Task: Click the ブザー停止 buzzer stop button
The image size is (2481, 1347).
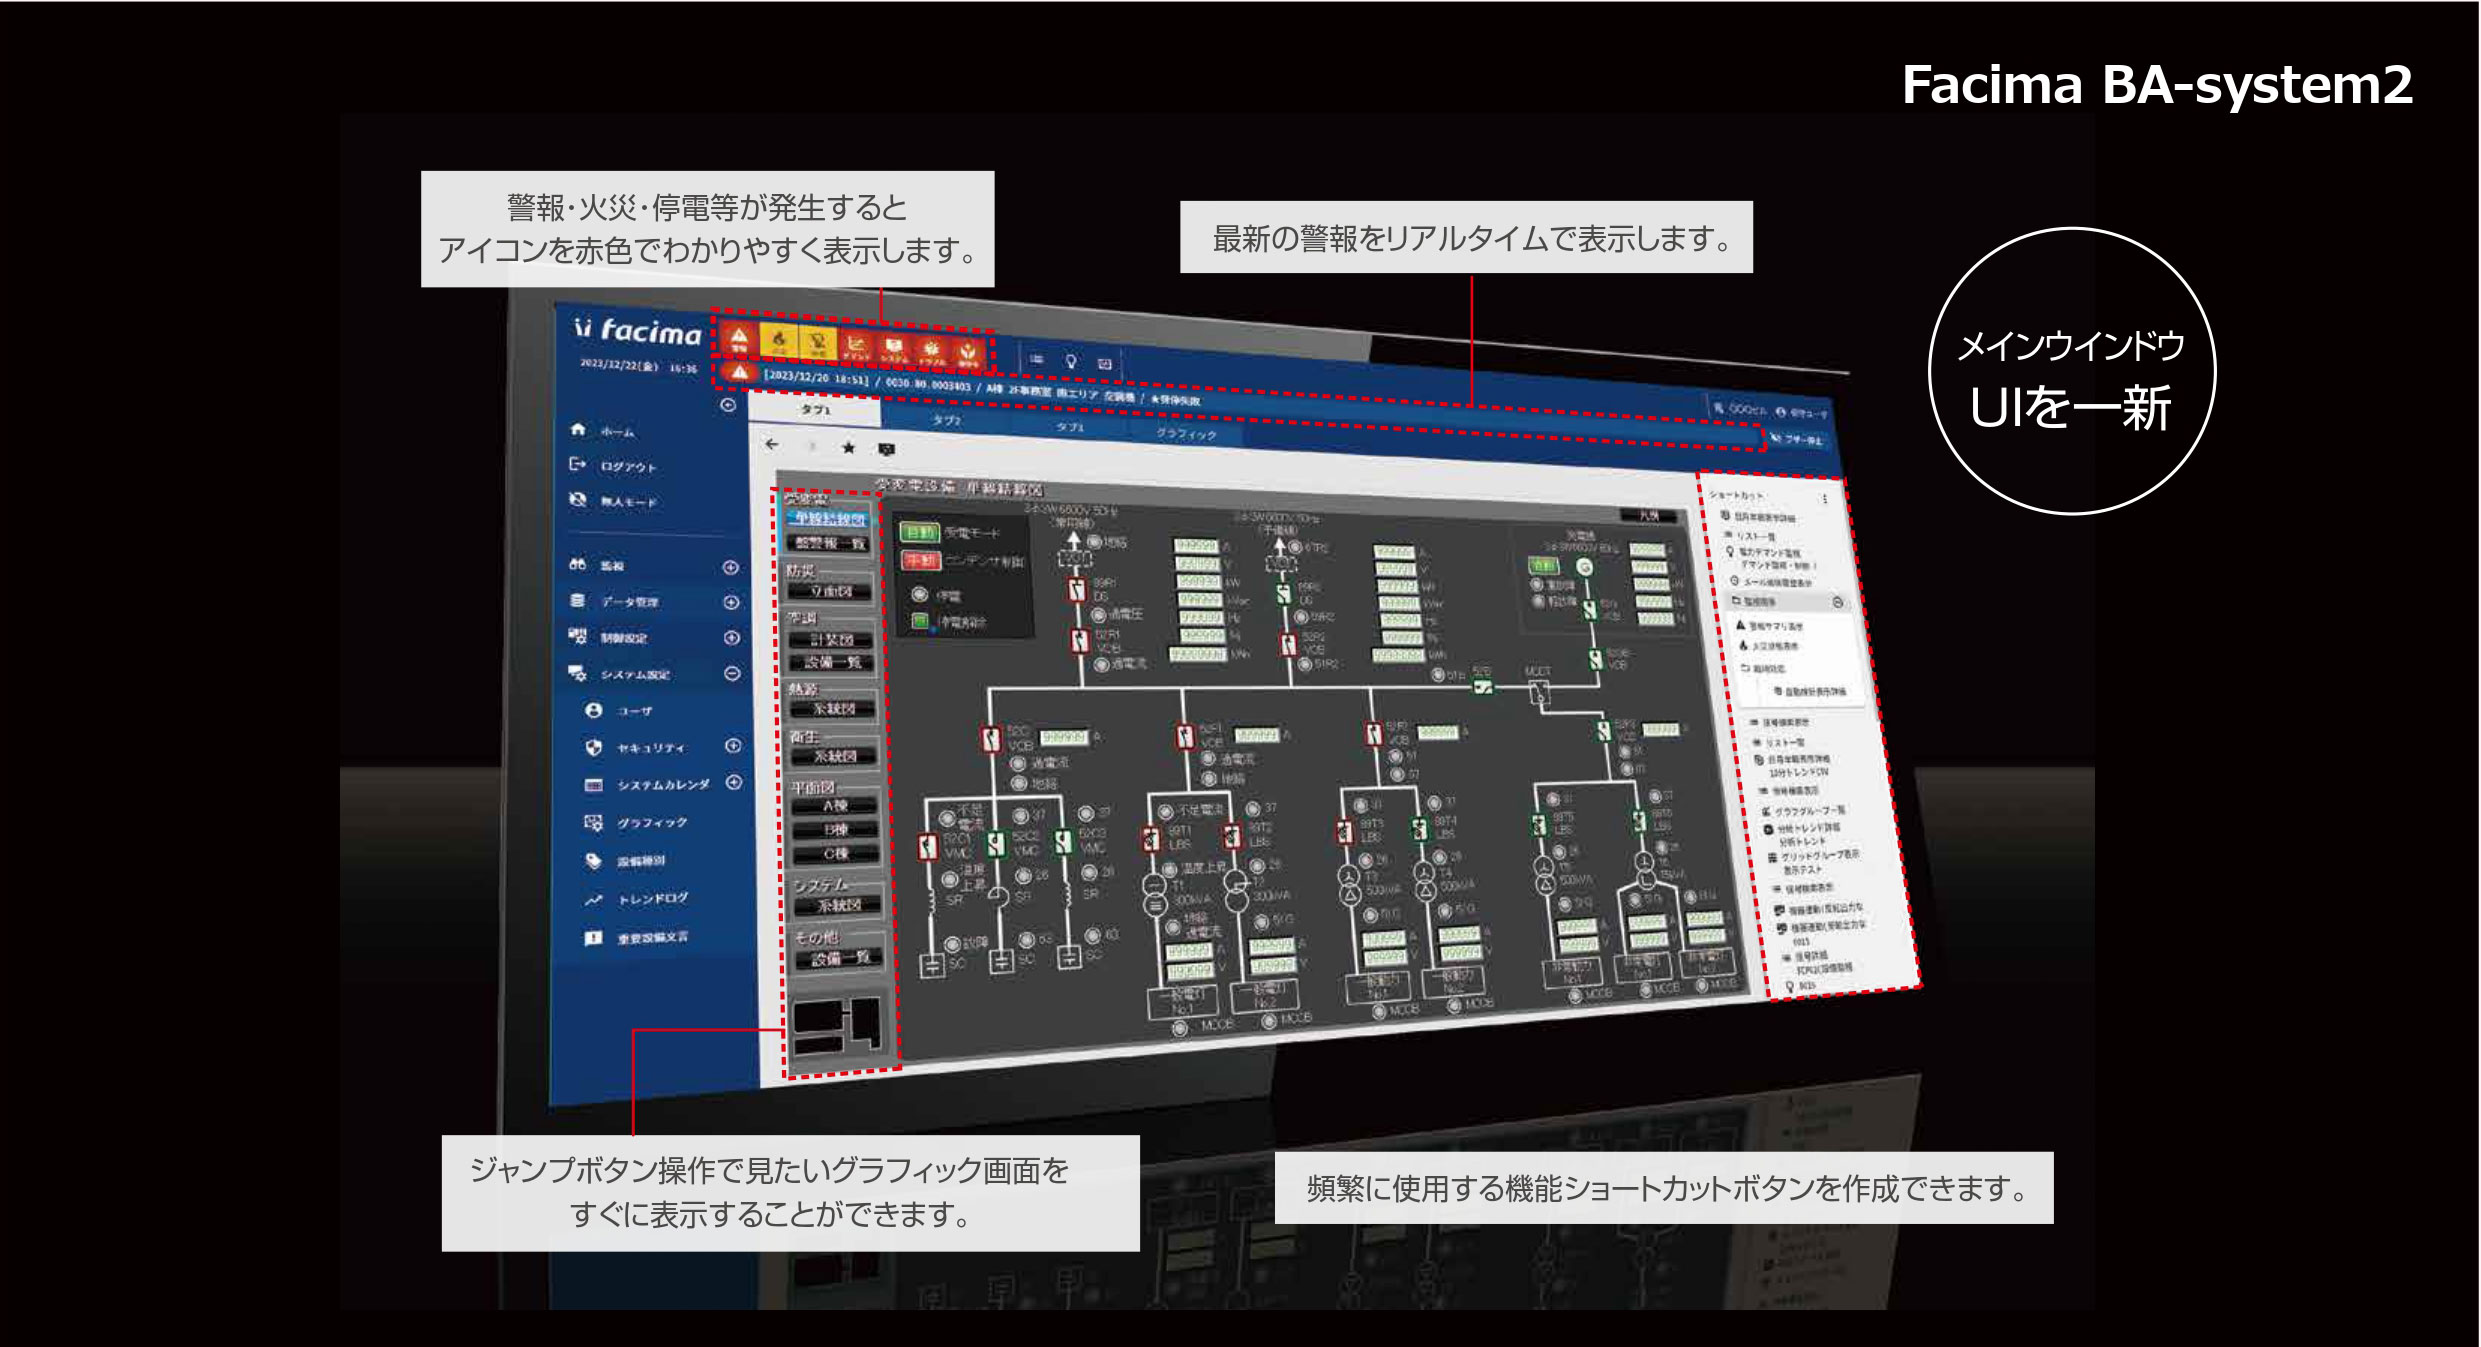Action: pos(1797,439)
